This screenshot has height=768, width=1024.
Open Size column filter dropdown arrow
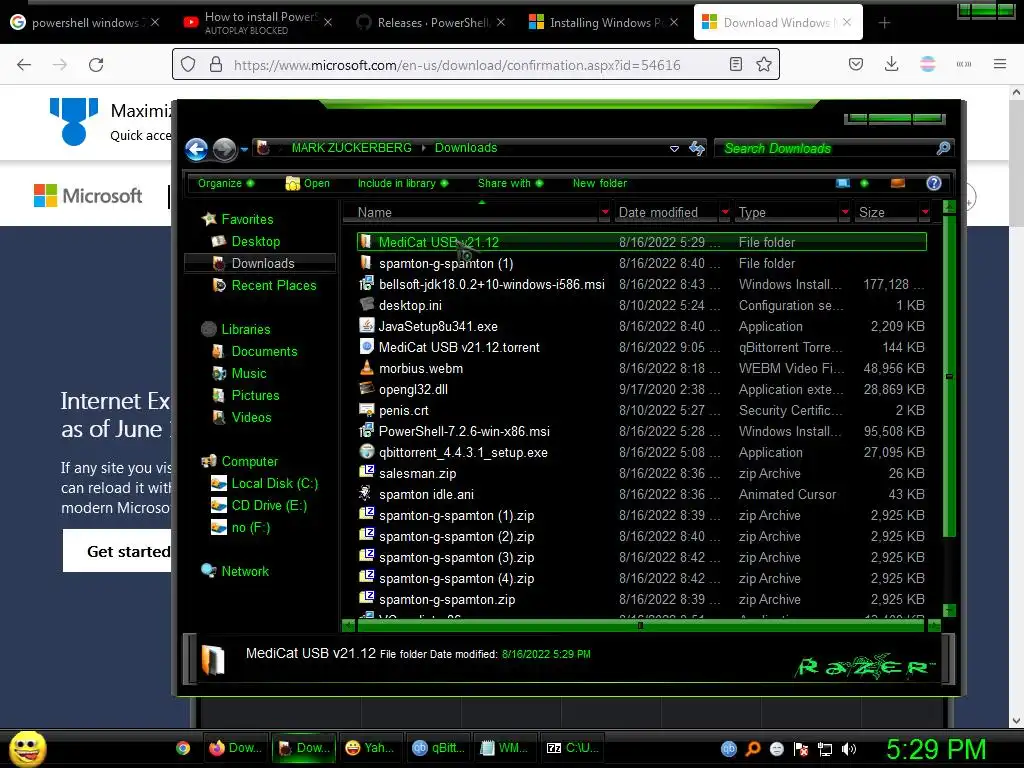click(x=925, y=212)
